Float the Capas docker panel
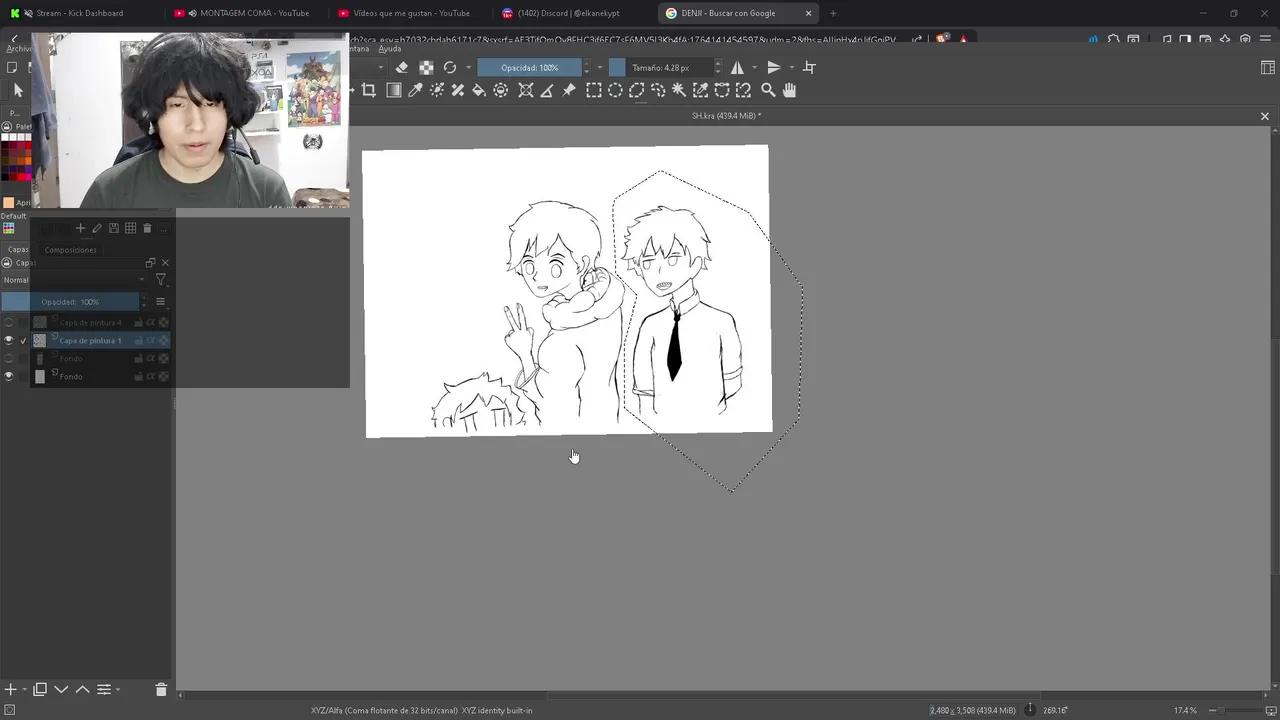 (151, 263)
